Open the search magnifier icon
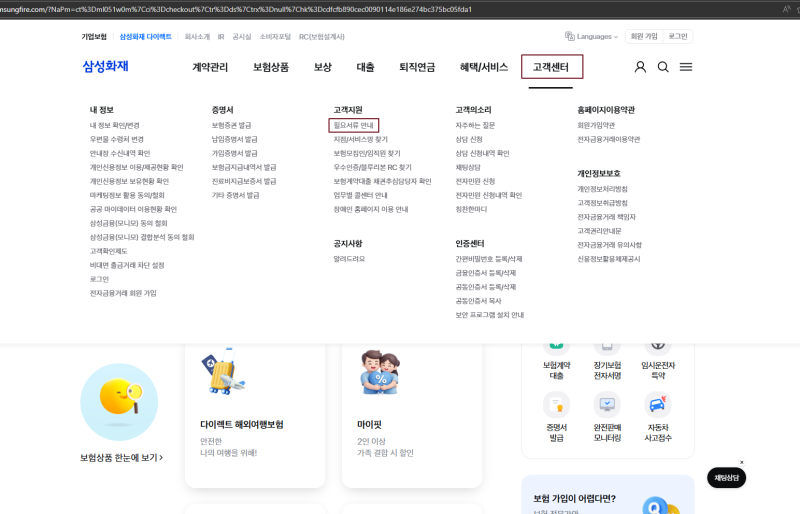 pyautogui.click(x=663, y=67)
